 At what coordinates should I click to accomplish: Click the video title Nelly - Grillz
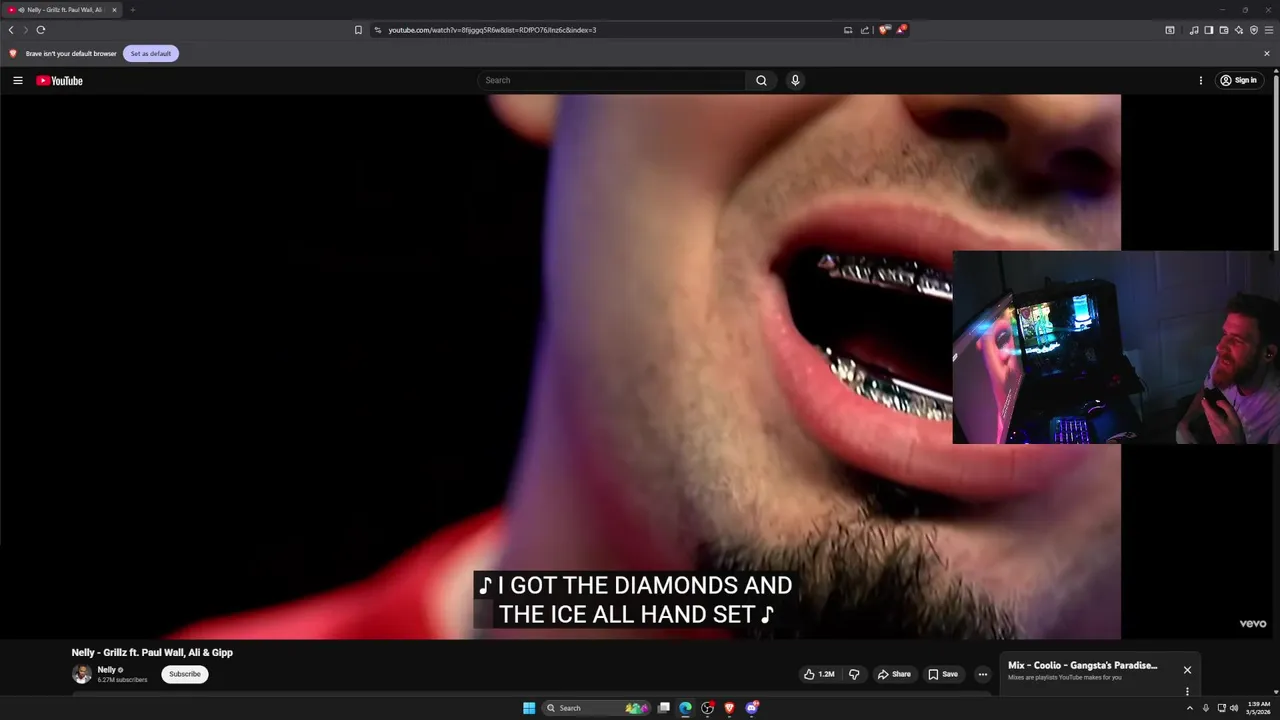point(152,653)
